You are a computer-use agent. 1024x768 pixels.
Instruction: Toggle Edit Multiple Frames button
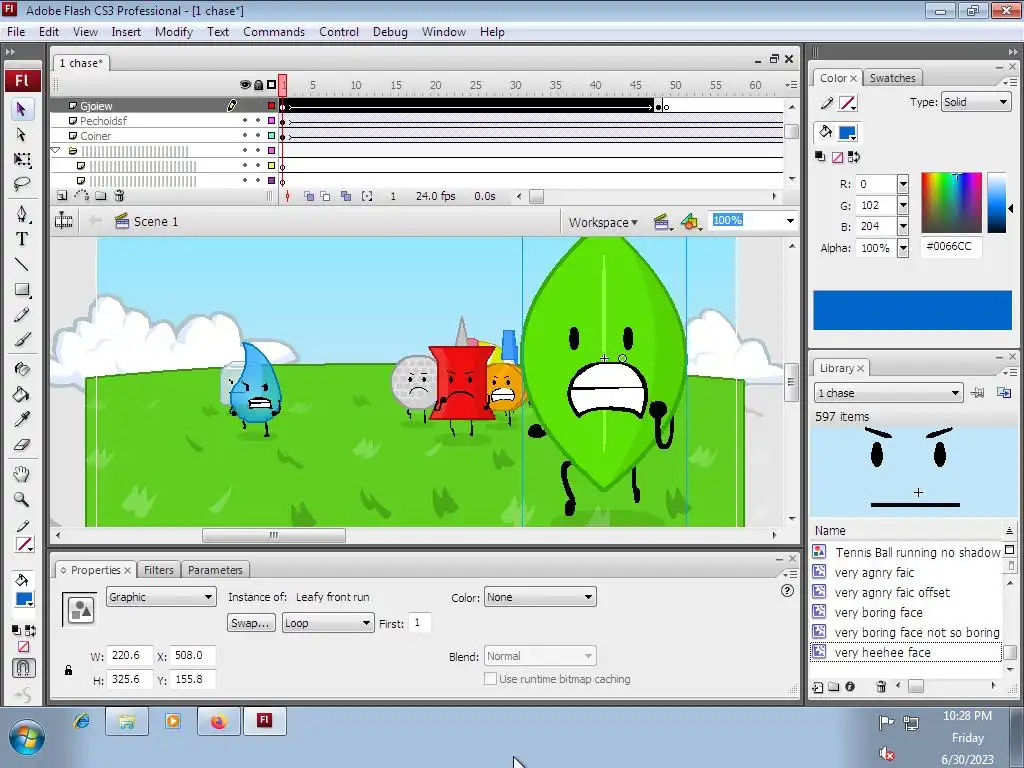pyautogui.click(x=346, y=197)
